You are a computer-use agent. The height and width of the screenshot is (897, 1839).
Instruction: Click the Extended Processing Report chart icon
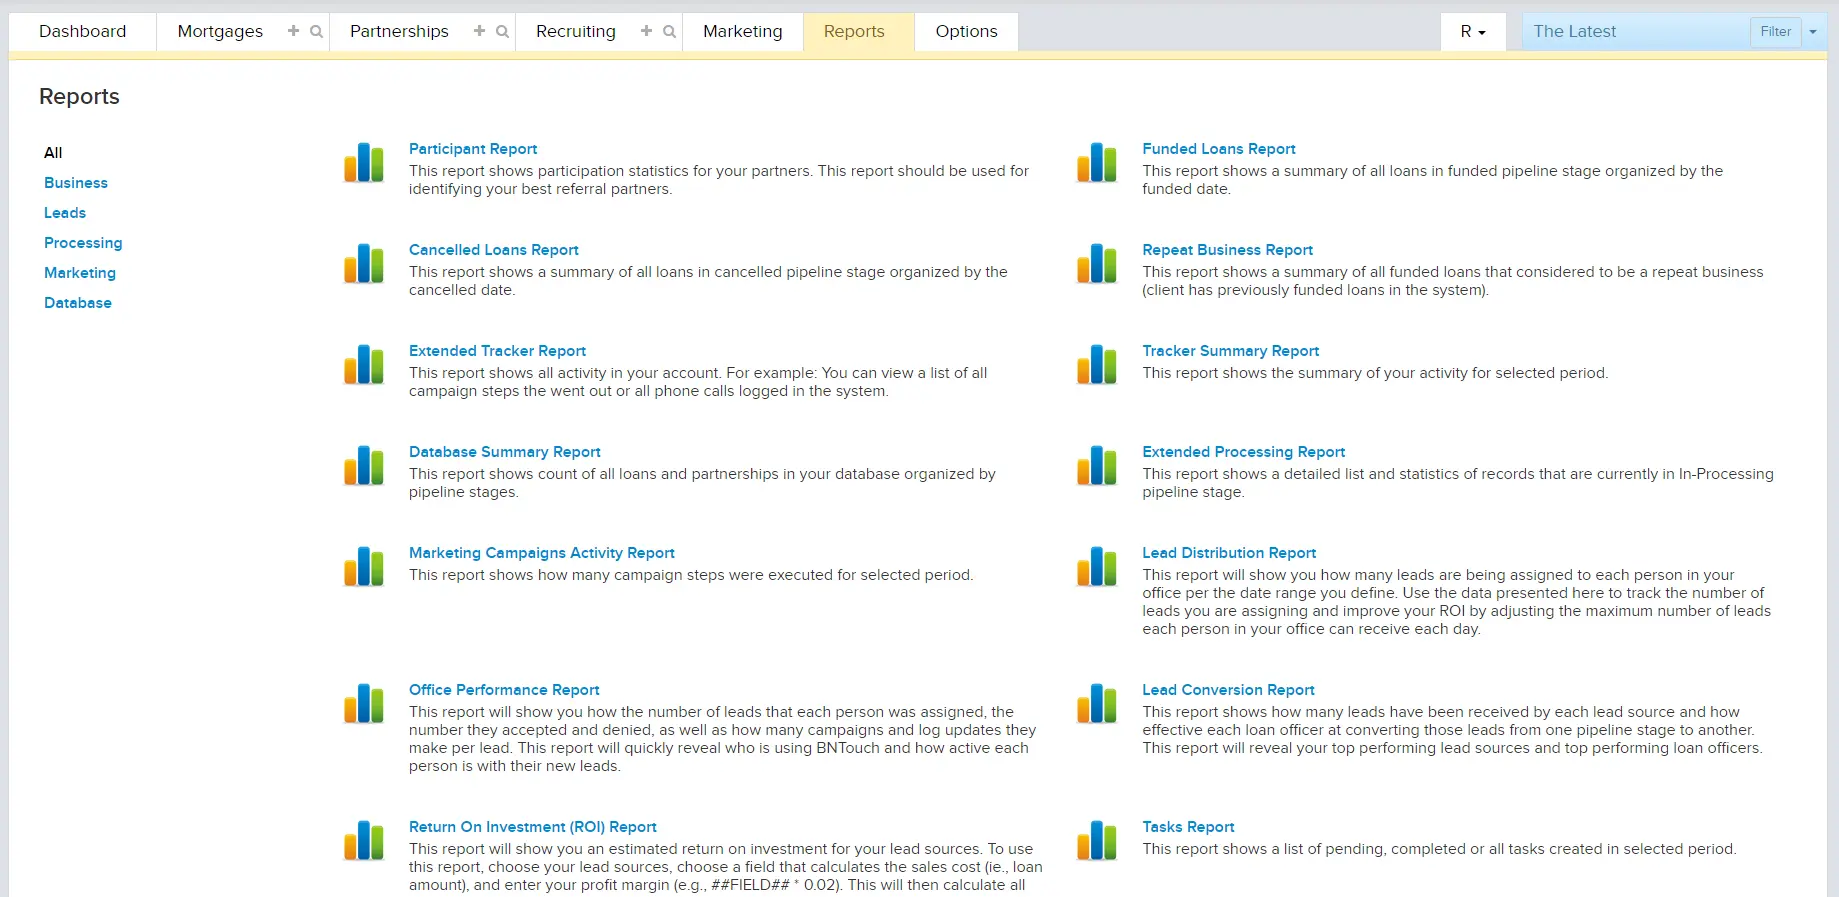pyautogui.click(x=1097, y=465)
